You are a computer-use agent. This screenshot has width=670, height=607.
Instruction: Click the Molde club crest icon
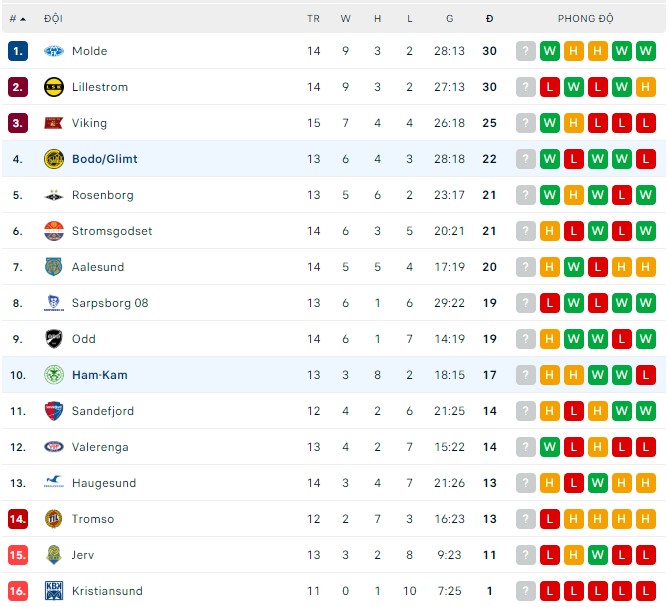tap(54, 51)
